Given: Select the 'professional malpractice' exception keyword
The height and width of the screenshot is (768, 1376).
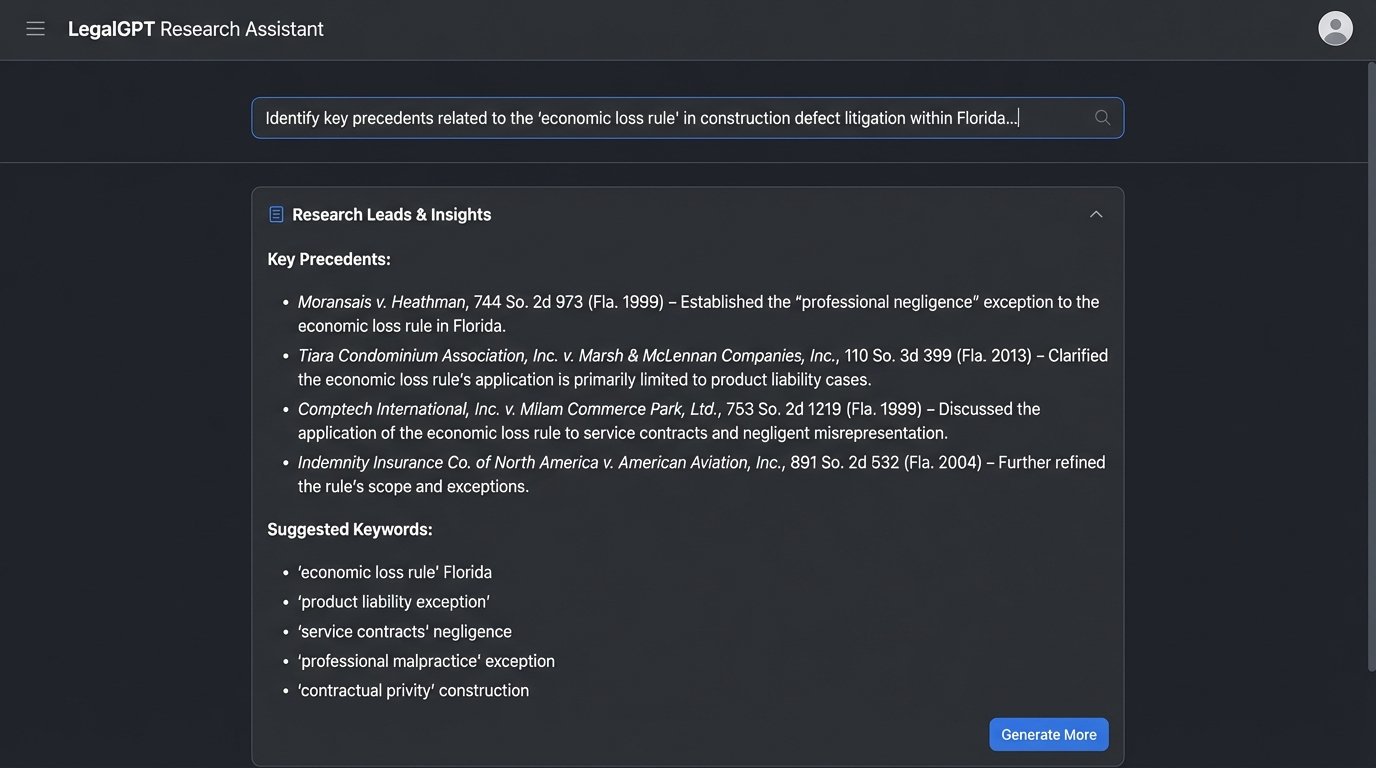Looking at the screenshot, I should tap(426, 659).
